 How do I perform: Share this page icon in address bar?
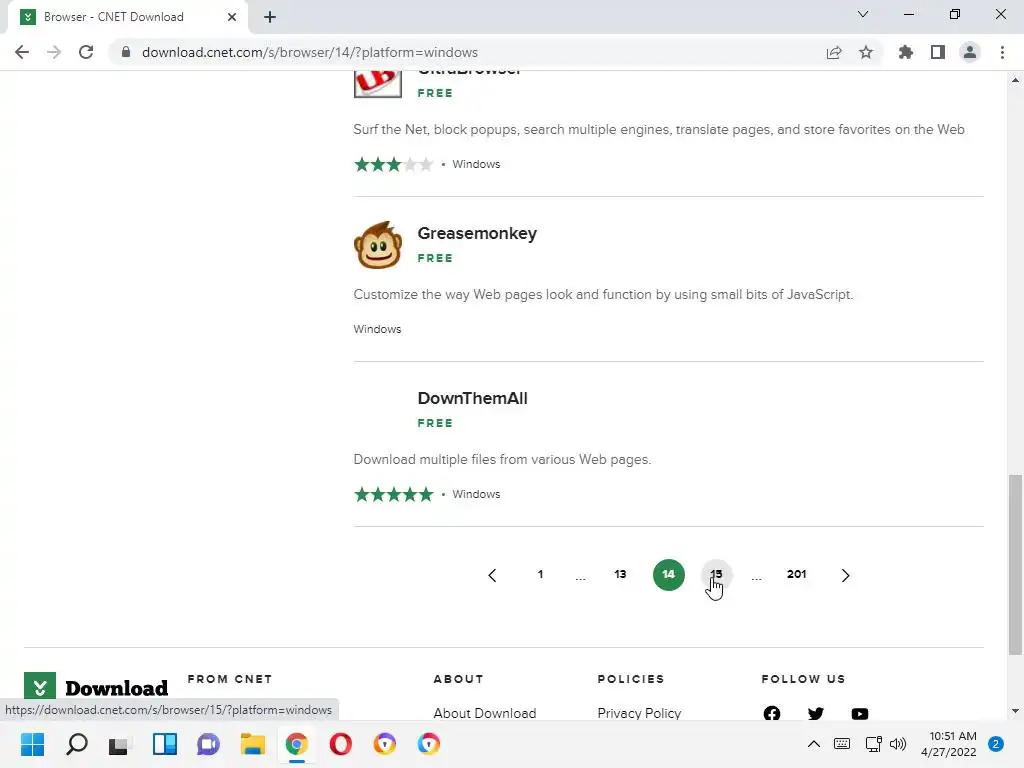[834, 52]
